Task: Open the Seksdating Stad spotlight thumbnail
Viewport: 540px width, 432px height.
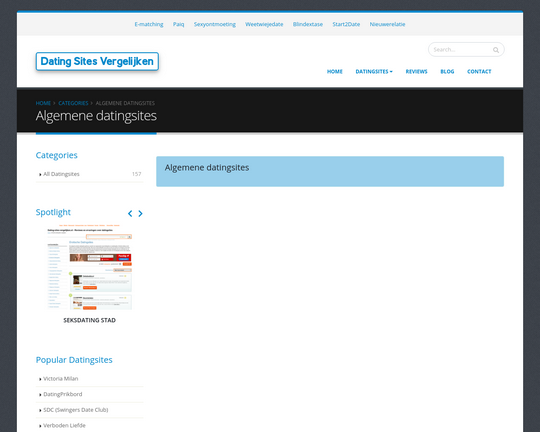Action: click(90, 267)
